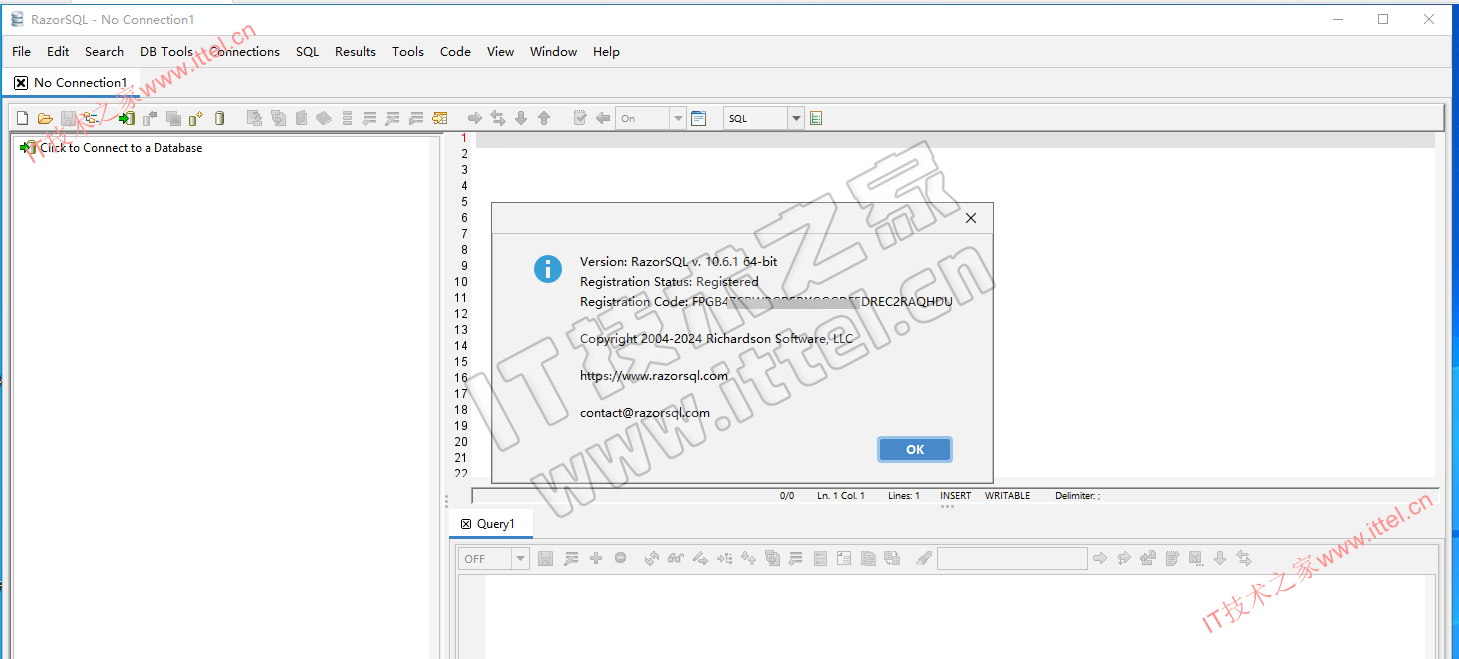Close the Query1 tab with its X icon
The image size is (1459, 659).
point(466,524)
